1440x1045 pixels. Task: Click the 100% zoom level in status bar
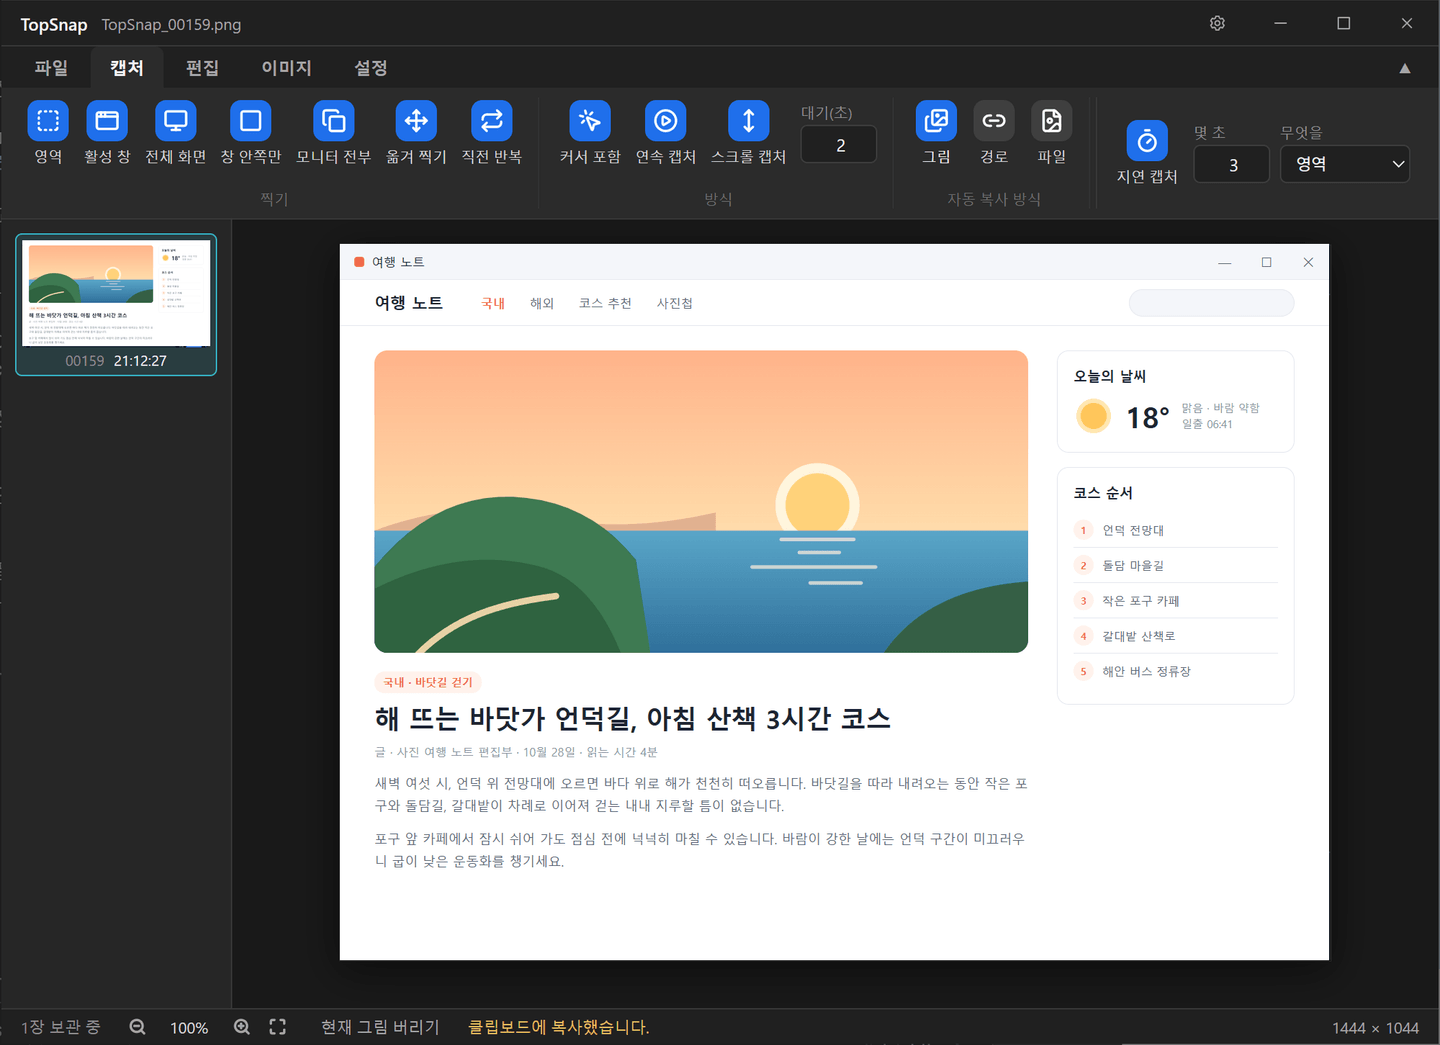click(x=189, y=1028)
